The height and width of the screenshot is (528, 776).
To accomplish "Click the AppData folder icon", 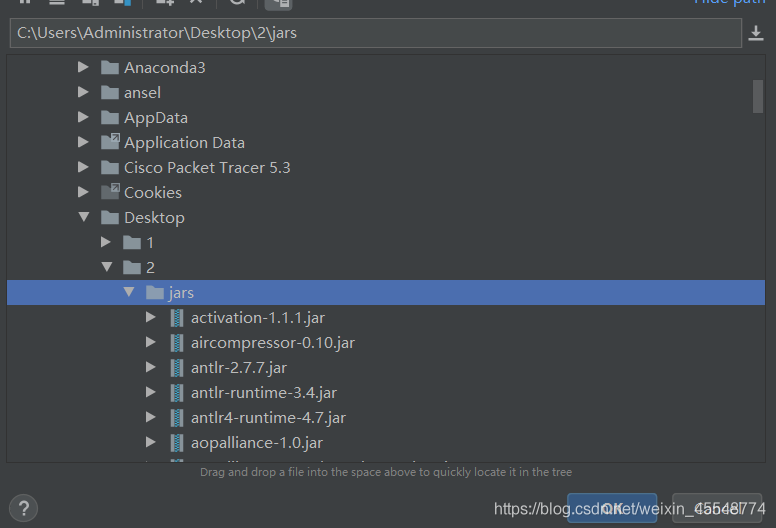I will tap(109, 118).
